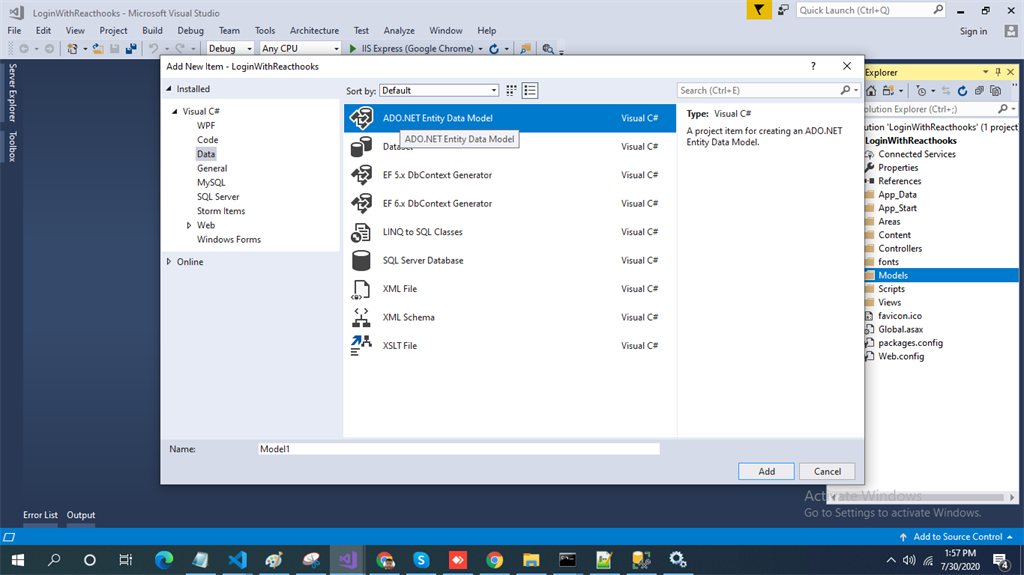Click the notifications flag icon in title bar

point(760,10)
